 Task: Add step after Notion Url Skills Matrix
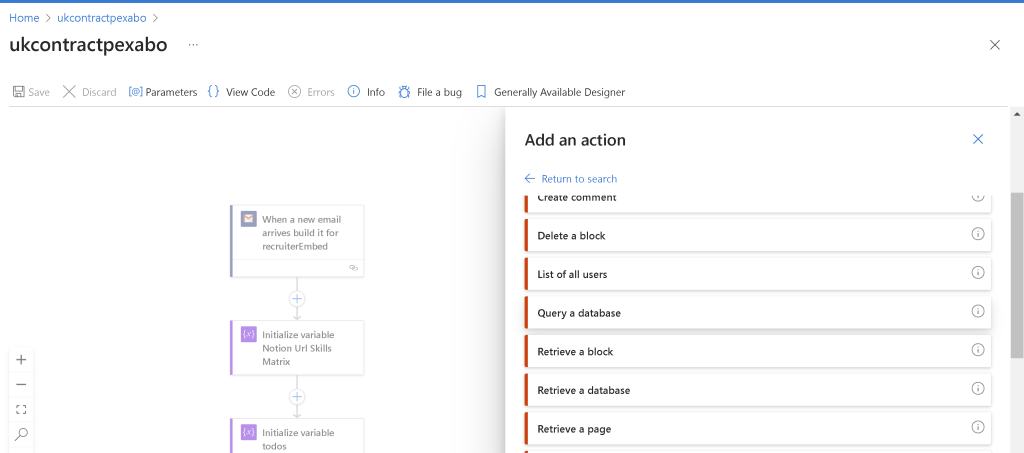(x=297, y=397)
